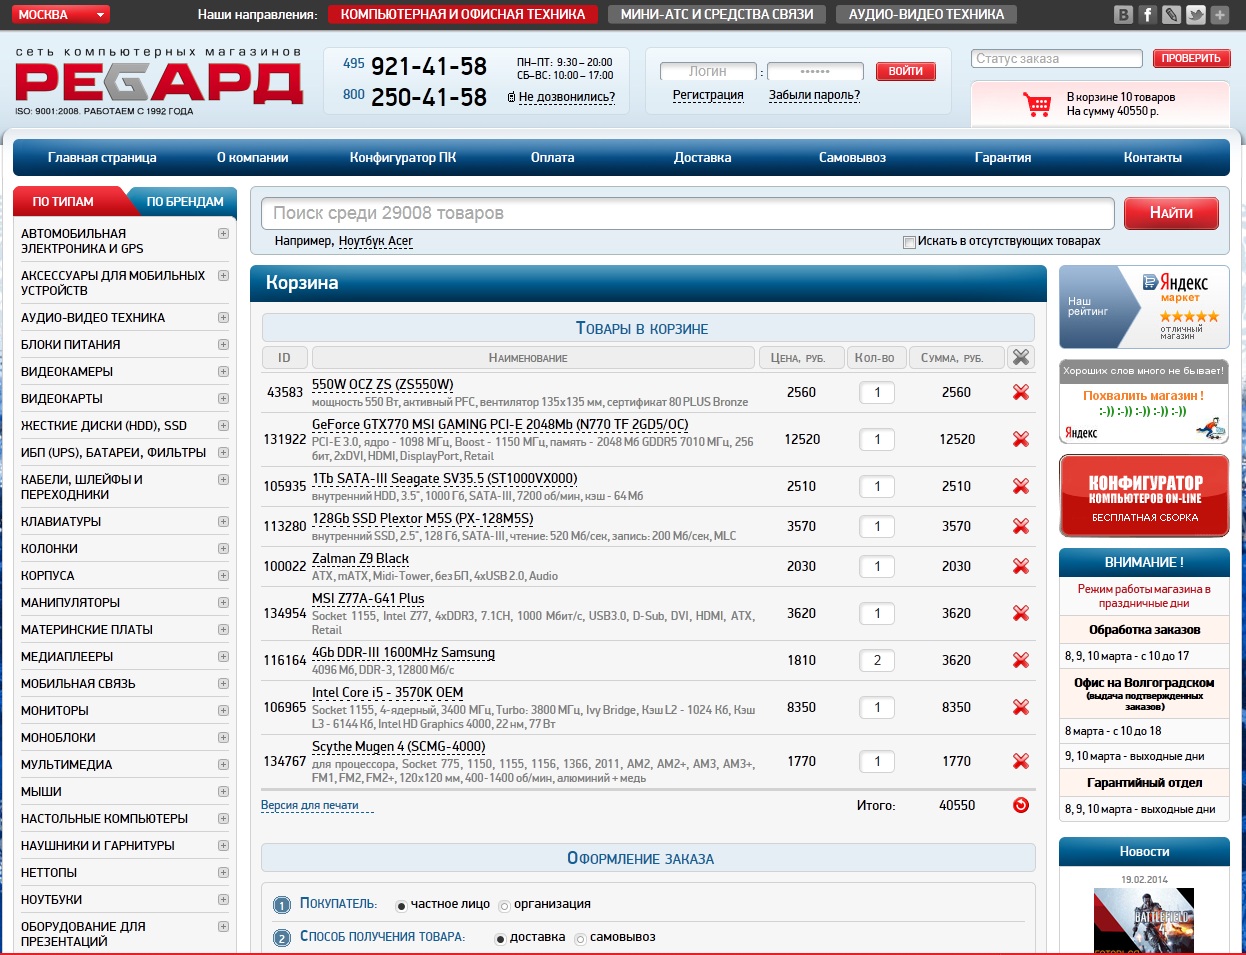Remove MSI Z77A-G41 Plus from cart
The height and width of the screenshot is (955, 1246).
[1020, 613]
